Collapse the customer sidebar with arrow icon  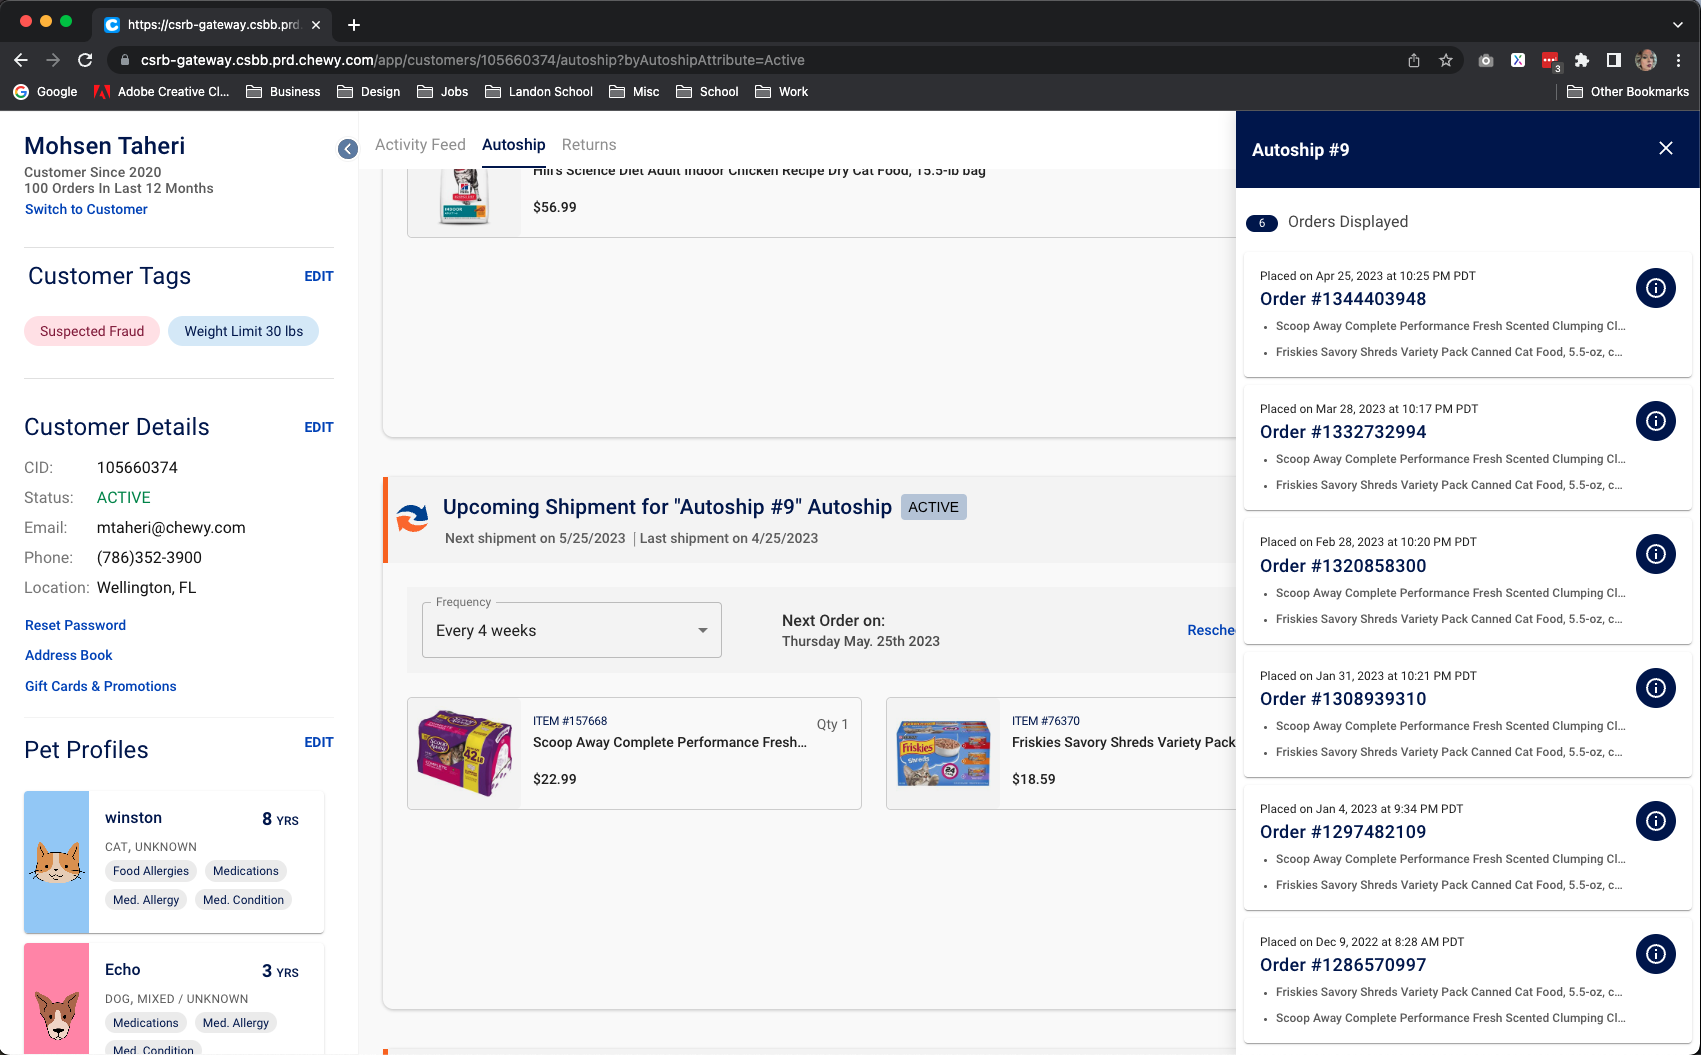pos(348,149)
